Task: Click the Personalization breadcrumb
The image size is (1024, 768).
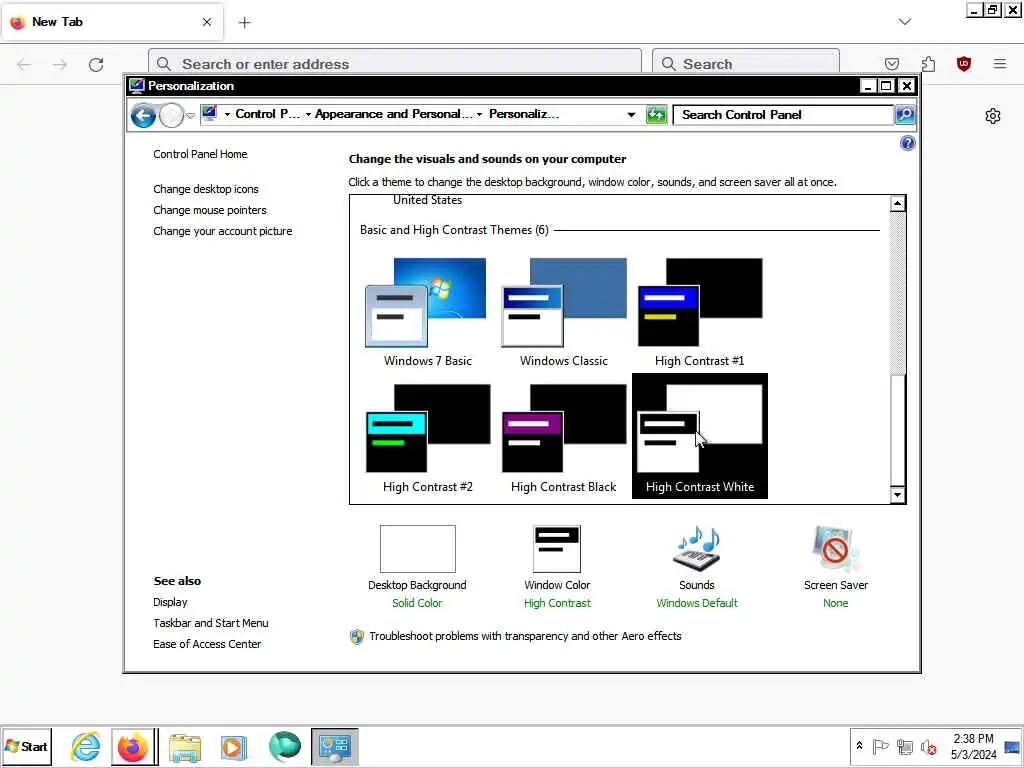Action: tap(524, 114)
